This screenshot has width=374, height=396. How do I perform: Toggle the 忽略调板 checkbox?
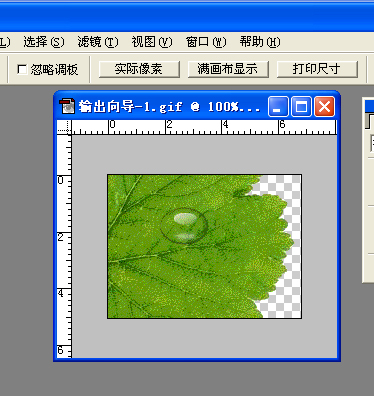point(22,69)
